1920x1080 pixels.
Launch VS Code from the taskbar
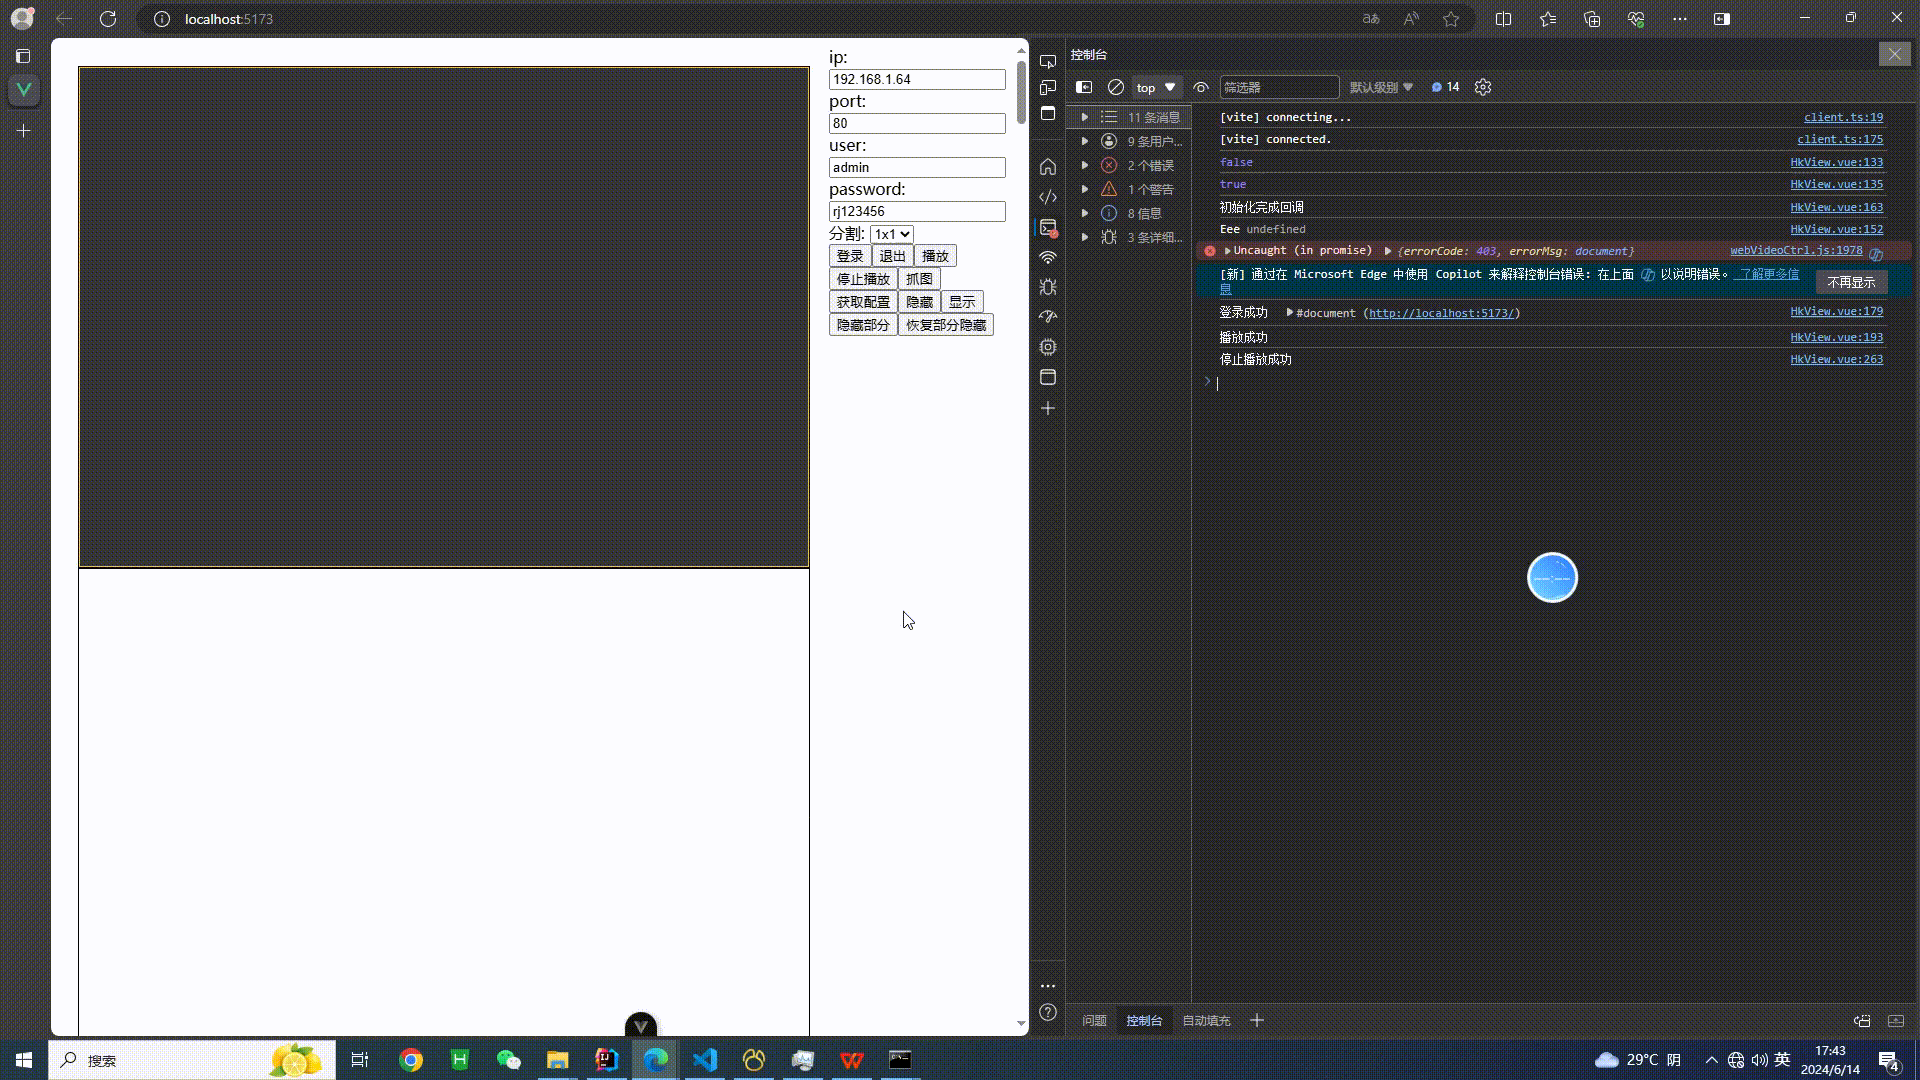[705, 1060]
